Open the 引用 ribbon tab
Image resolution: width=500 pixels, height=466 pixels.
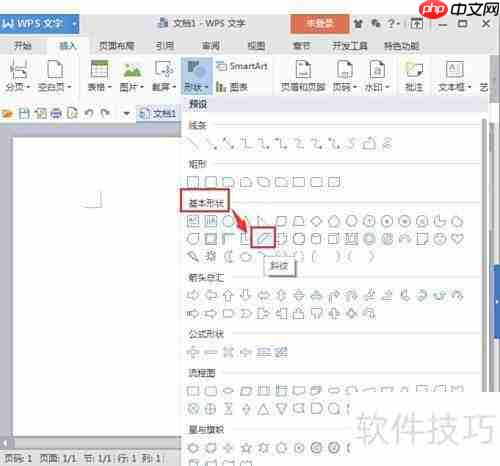coord(165,45)
